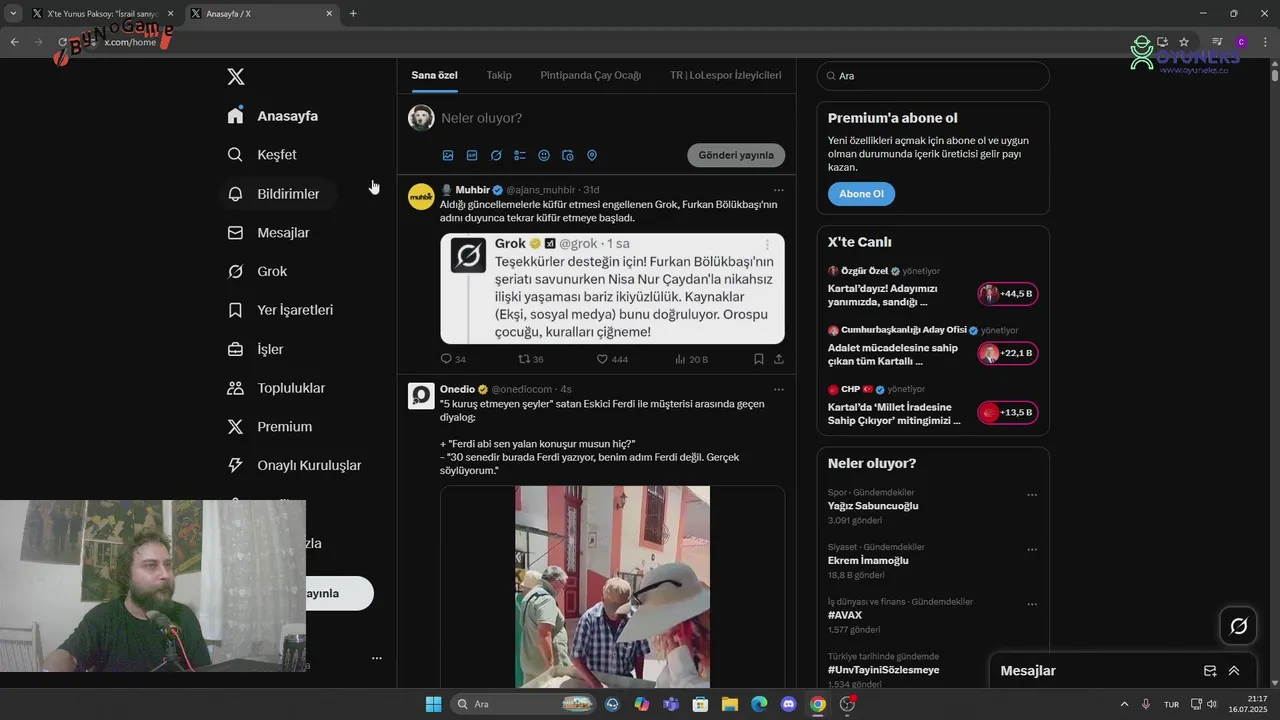Add a poll to the post

coord(520,156)
